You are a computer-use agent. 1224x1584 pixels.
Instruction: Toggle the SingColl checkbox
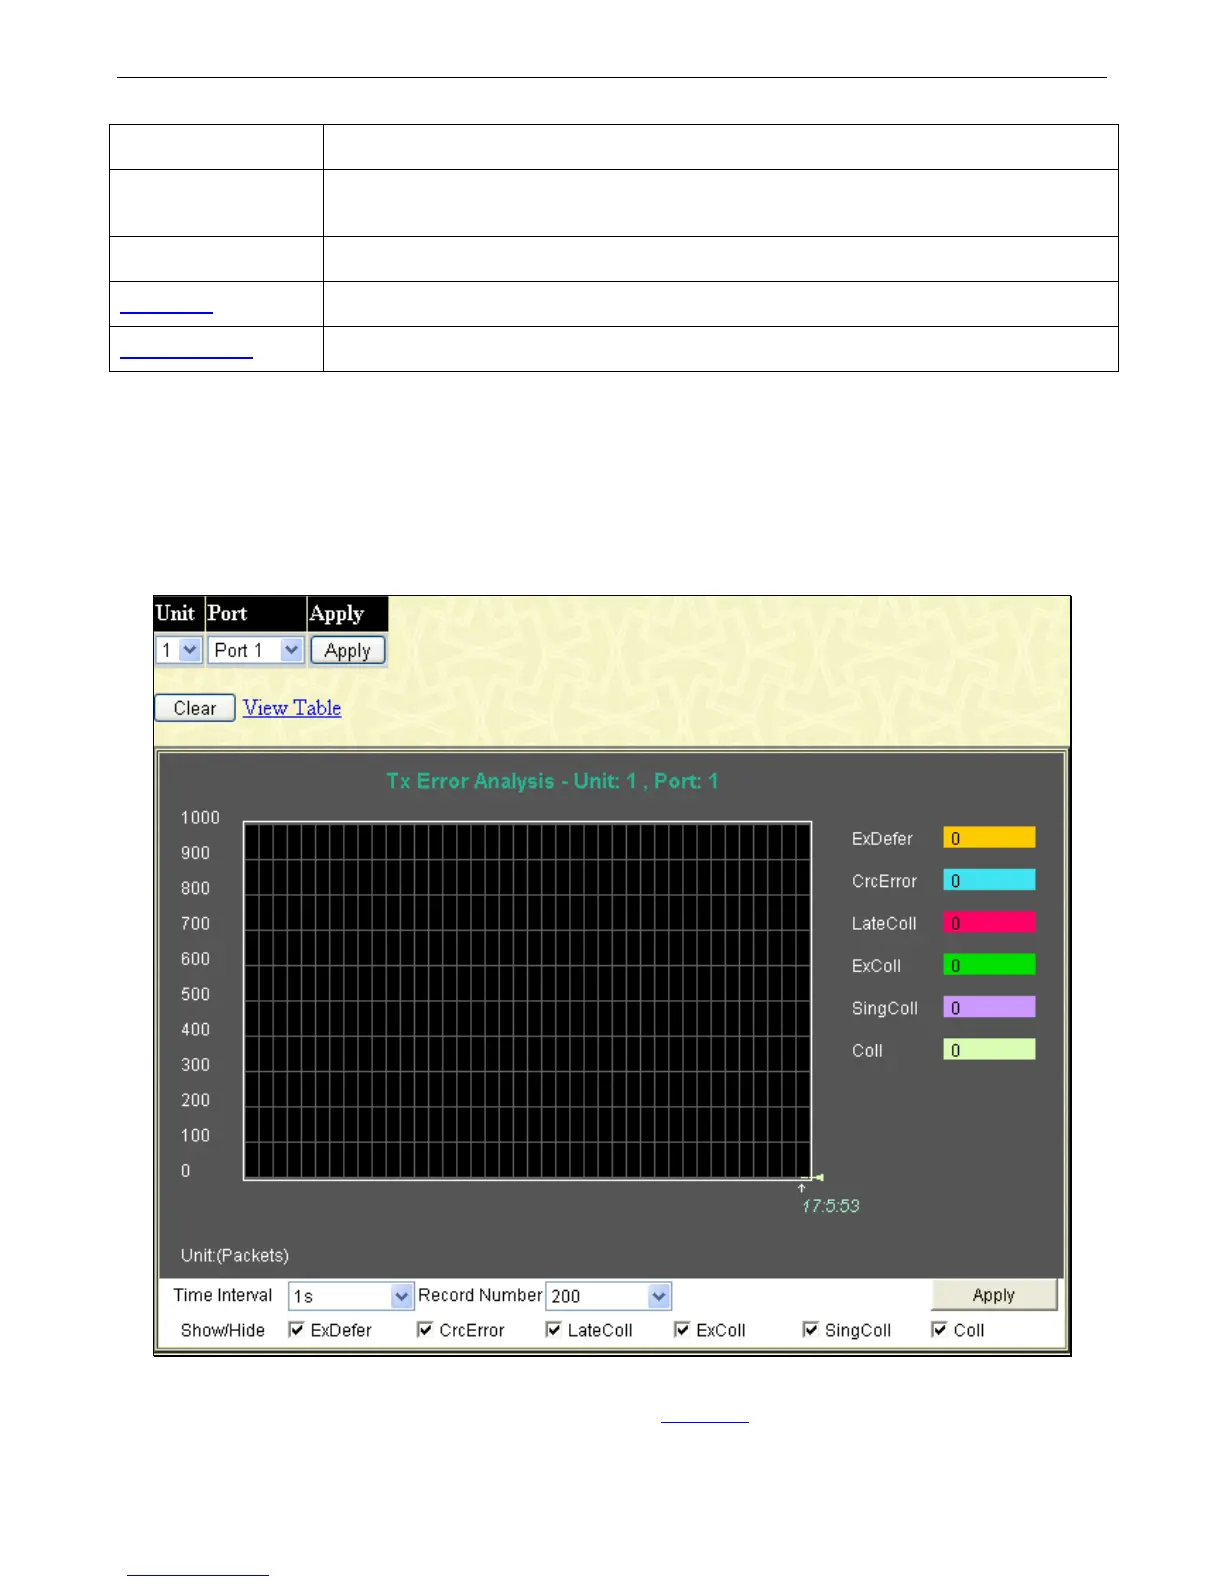811,1330
